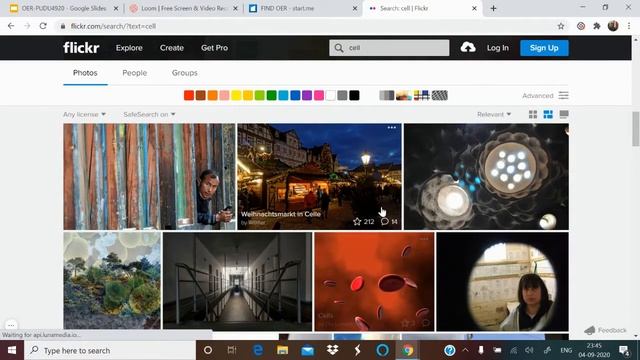Image resolution: width=640 pixels, height=360 pixels.
Task: Bookmark this page with the star icon
Action: pyautogui.click(x=561, y=26)
